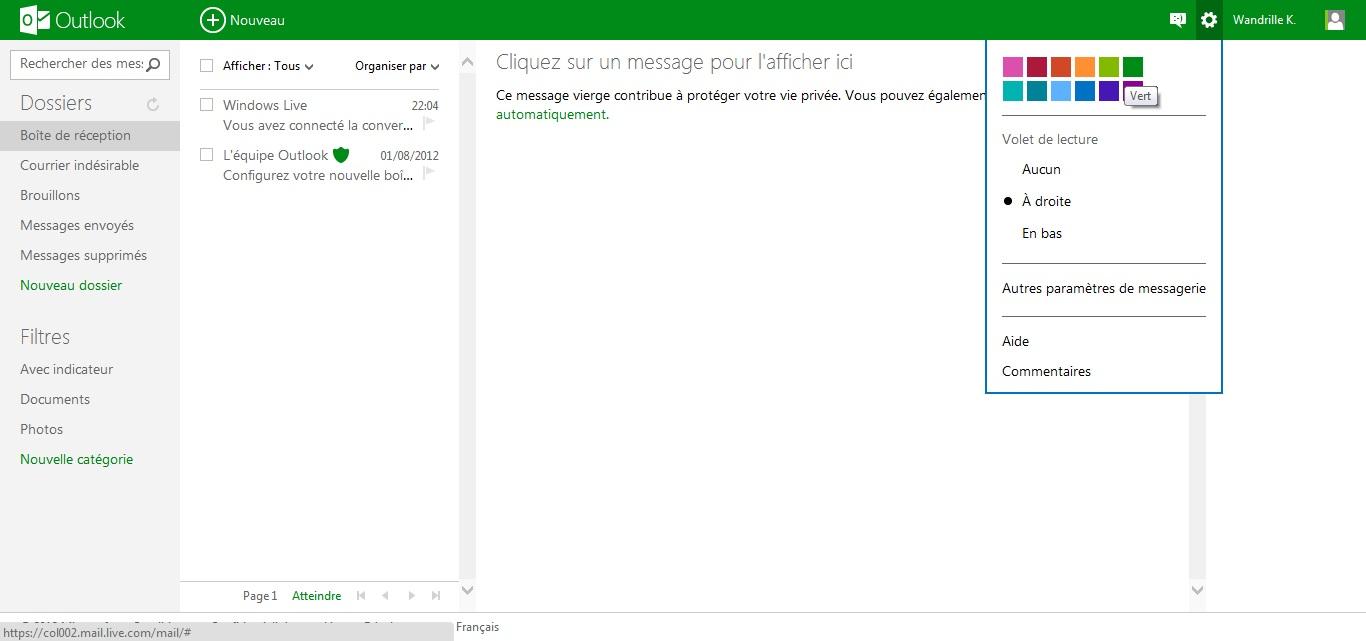The width and height of the screenshot is (1366, 641).
Task: Check the select-all messages checkbox
Action: coord(207,66)
